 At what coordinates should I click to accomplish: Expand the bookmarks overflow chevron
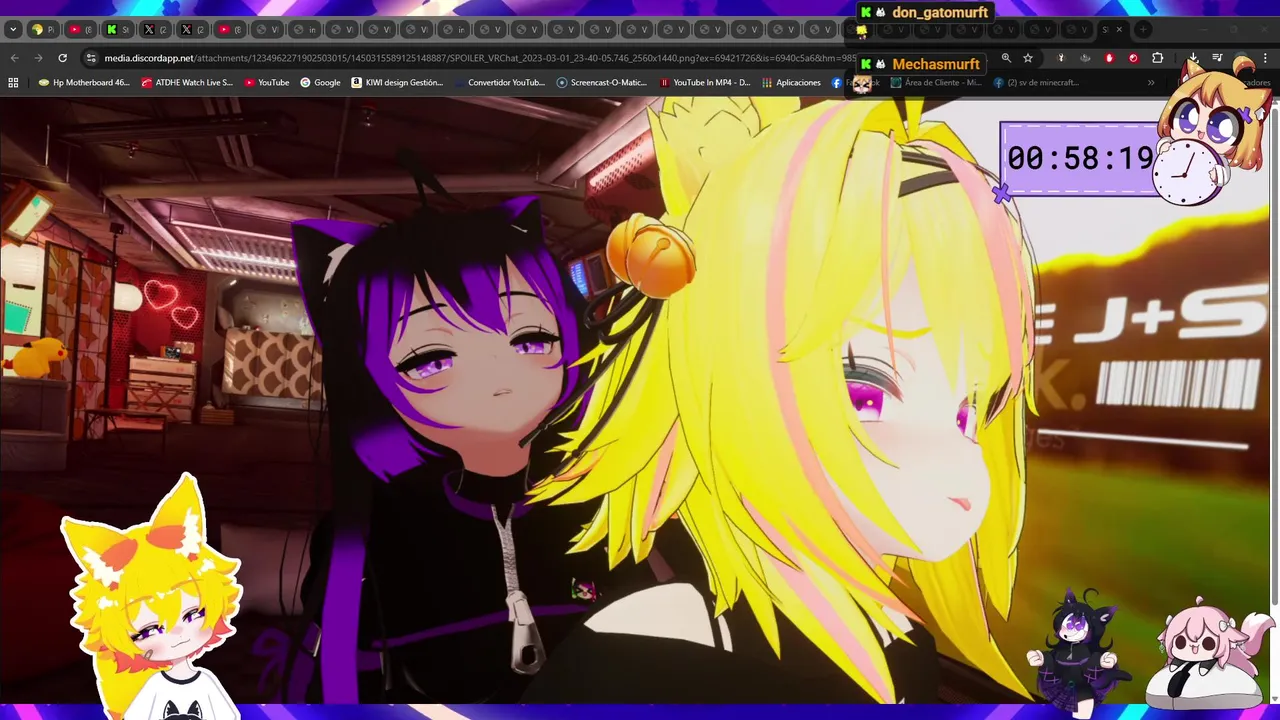point(1151,83)
